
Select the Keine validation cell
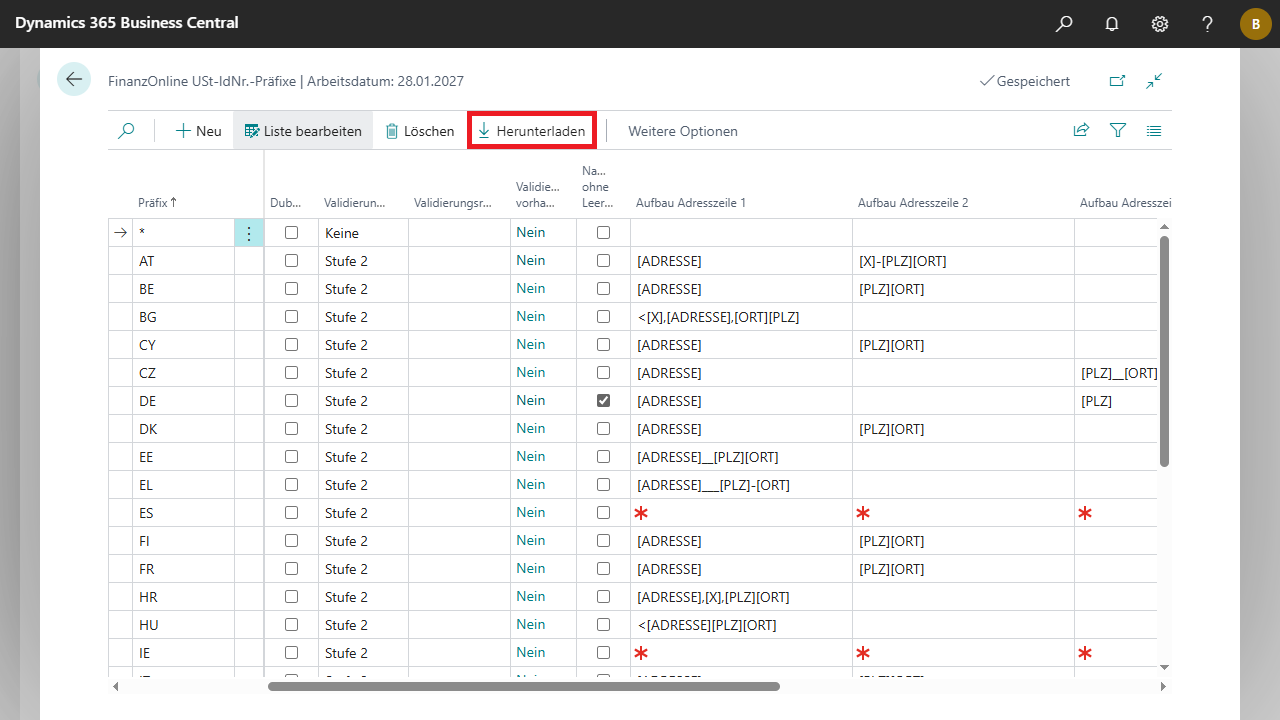(364, 233)
